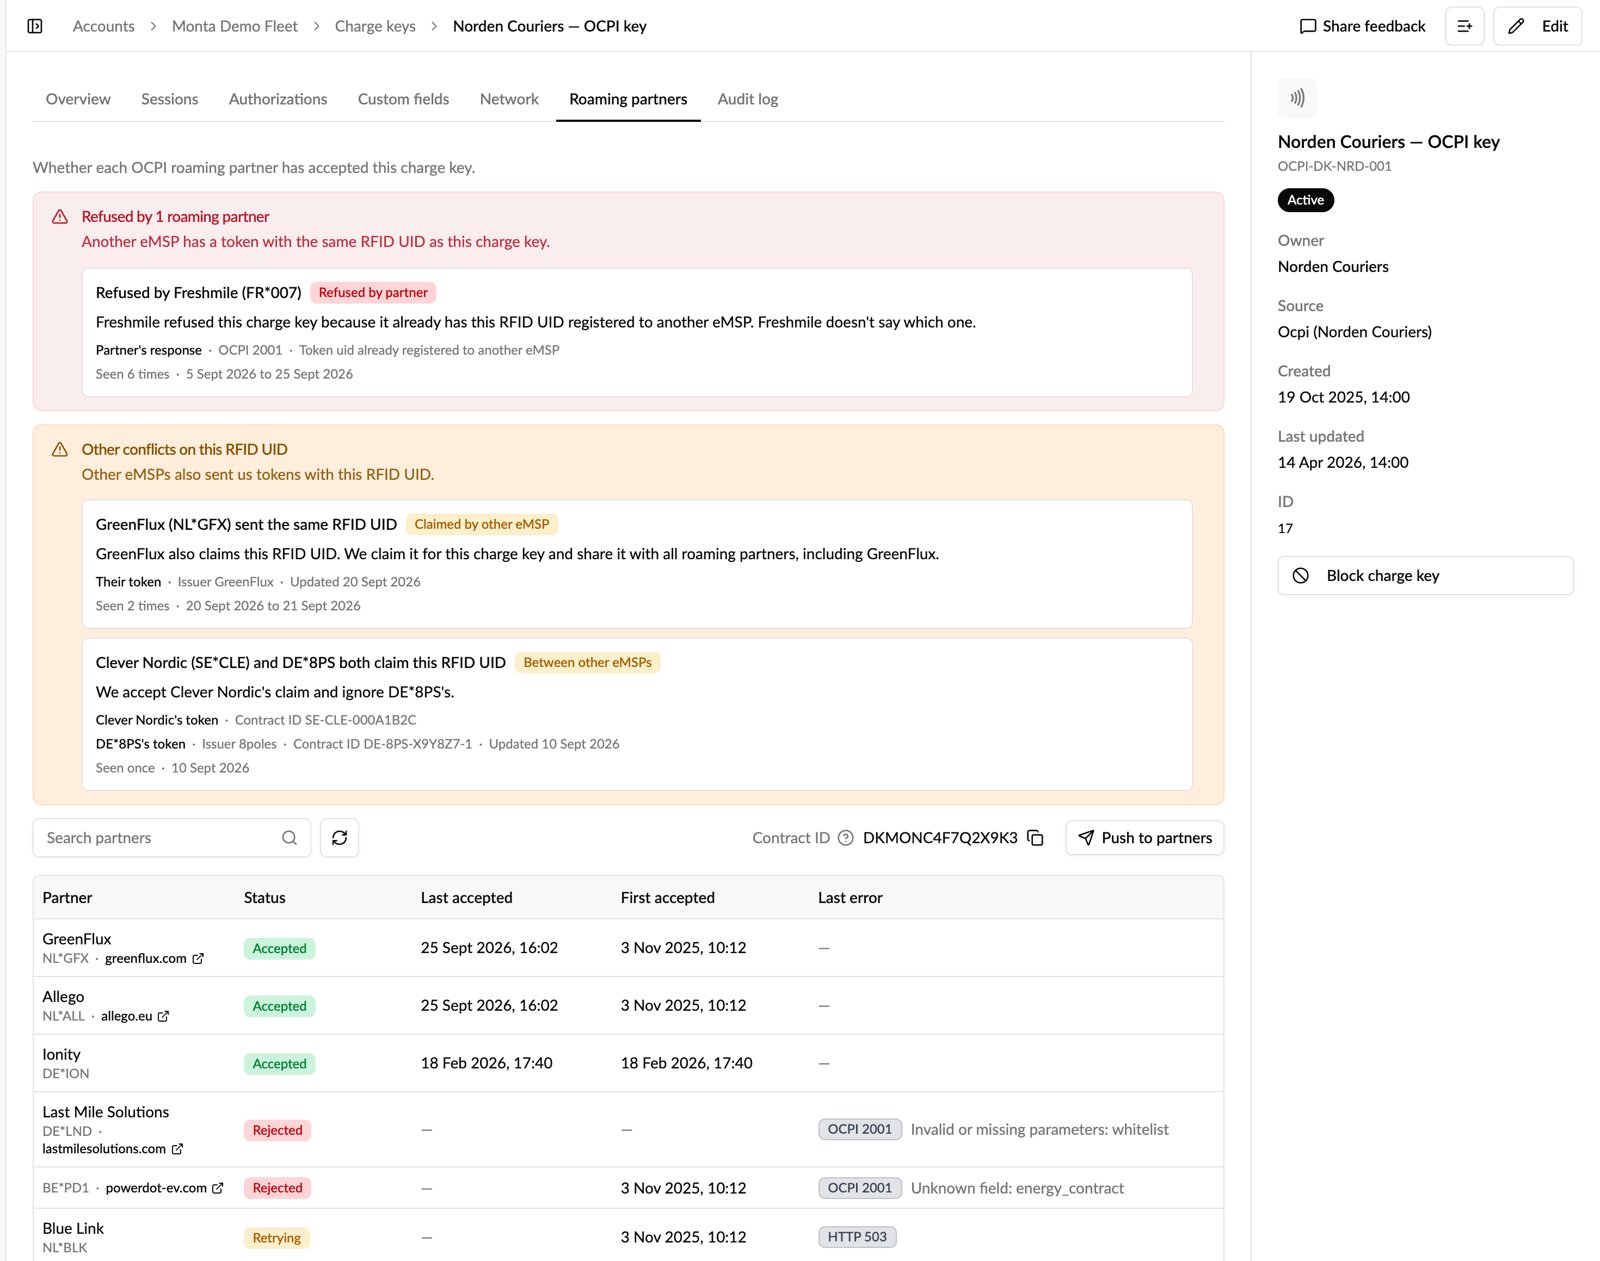Open the Audit log tab
Image resolution: width=1600 pixels, height=1261 pixels.
pos(747,99)
